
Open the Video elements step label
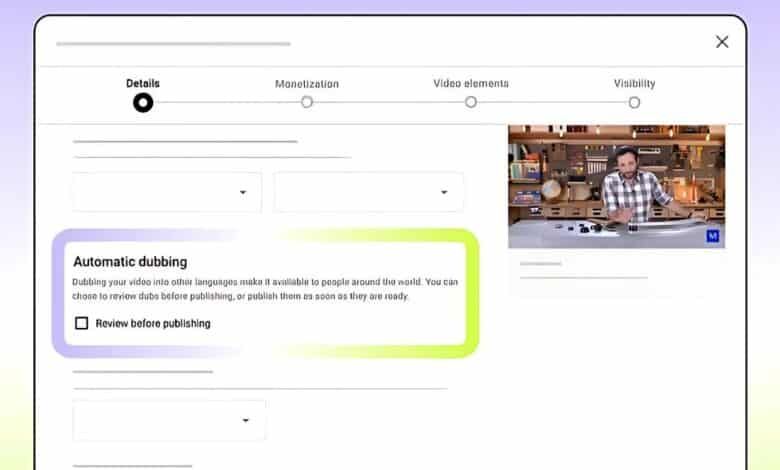471,84
